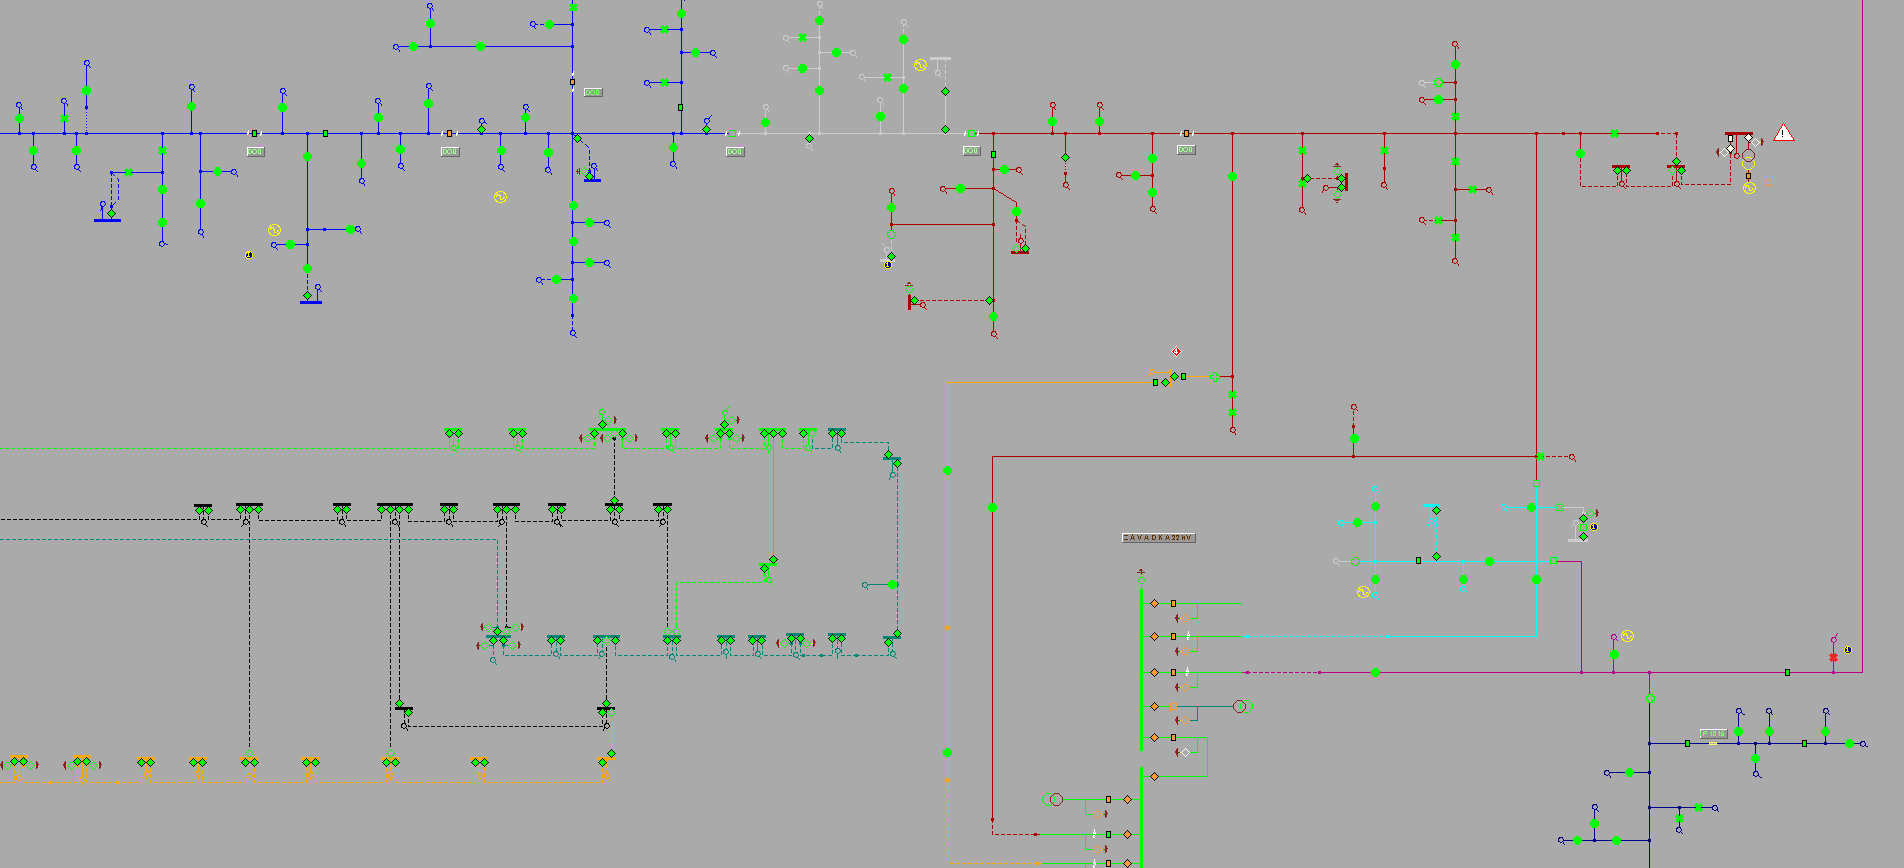Select the yellow generator symbol below the grey busbar

pos(920,65)
